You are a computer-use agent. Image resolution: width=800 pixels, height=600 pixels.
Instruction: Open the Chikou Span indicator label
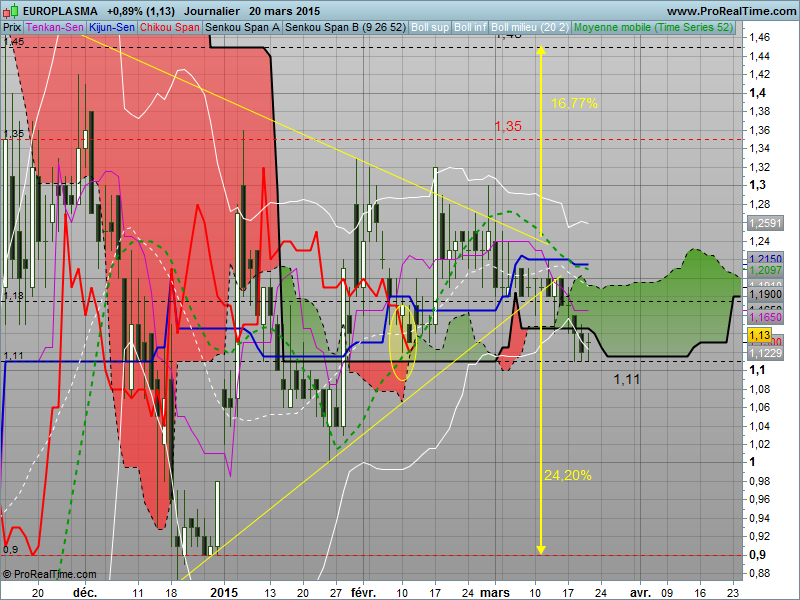169,27
